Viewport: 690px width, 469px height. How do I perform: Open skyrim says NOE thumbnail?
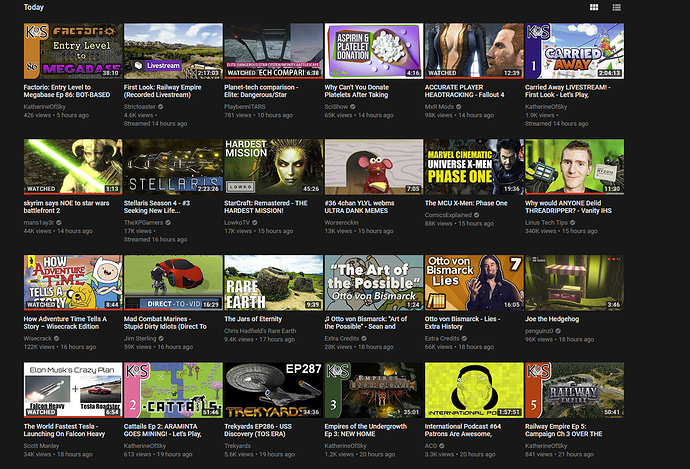coord(73,167)
